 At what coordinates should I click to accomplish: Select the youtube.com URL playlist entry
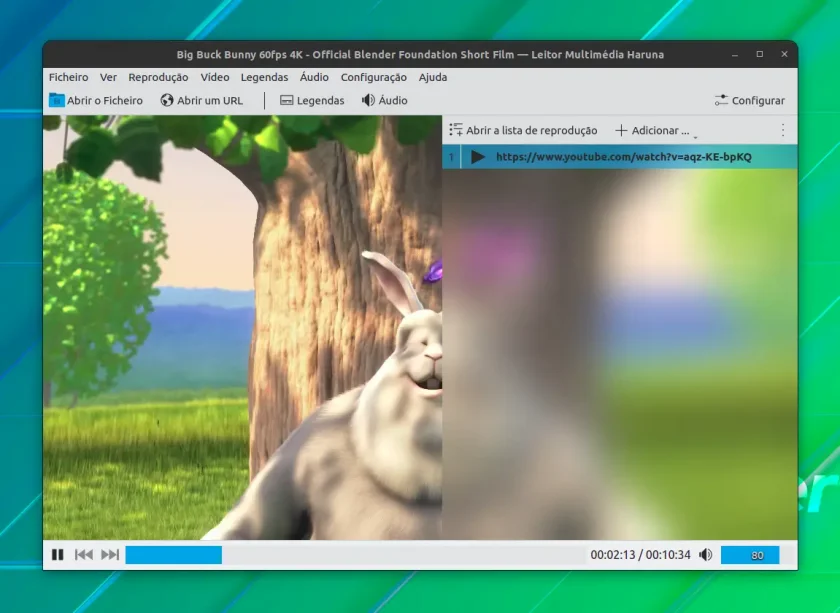tap(620, 156)
